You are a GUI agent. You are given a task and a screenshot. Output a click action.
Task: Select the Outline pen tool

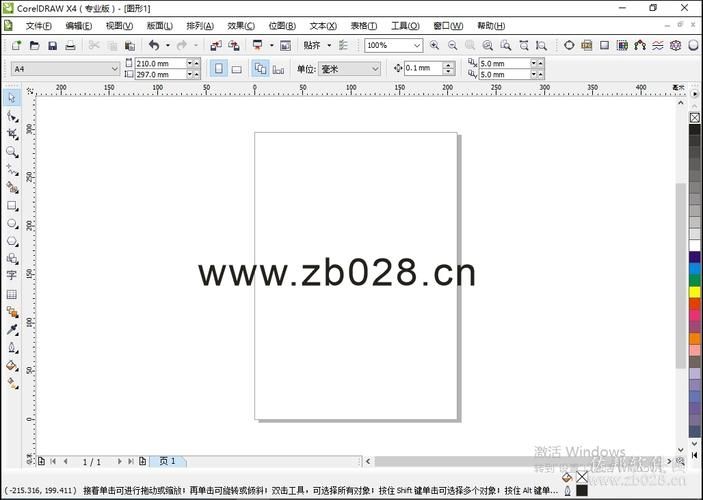tap(12, 348)
